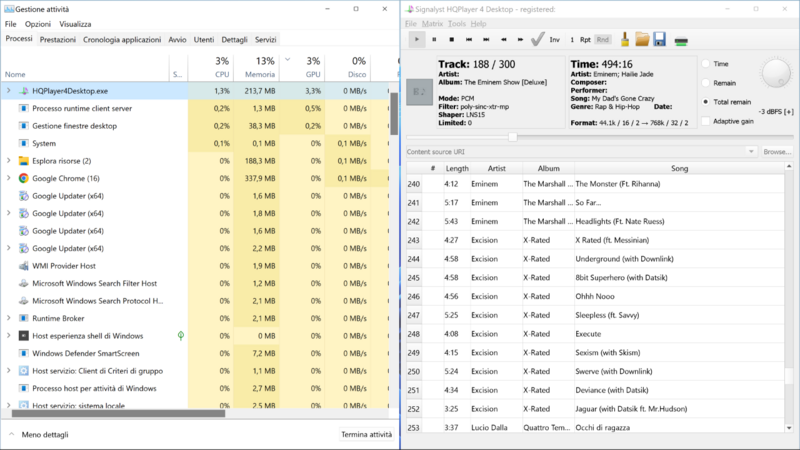The image size is (800, 450).
Task: Click the System process icon
Action: click(x=23, y=143)
